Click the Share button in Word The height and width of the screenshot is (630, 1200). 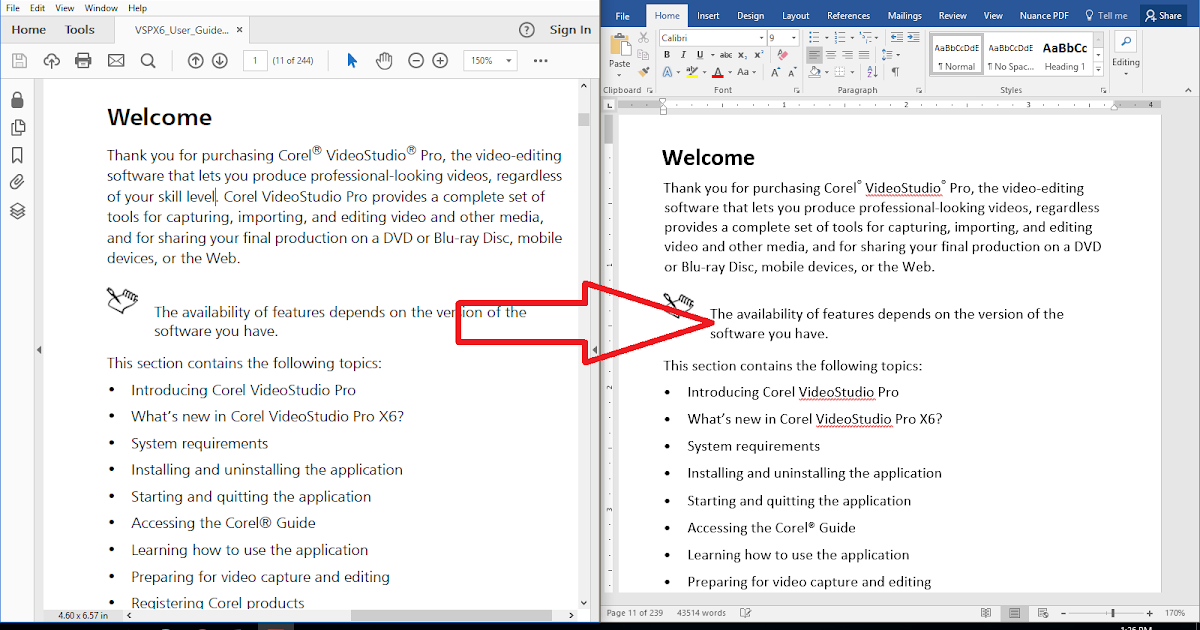1163,16
